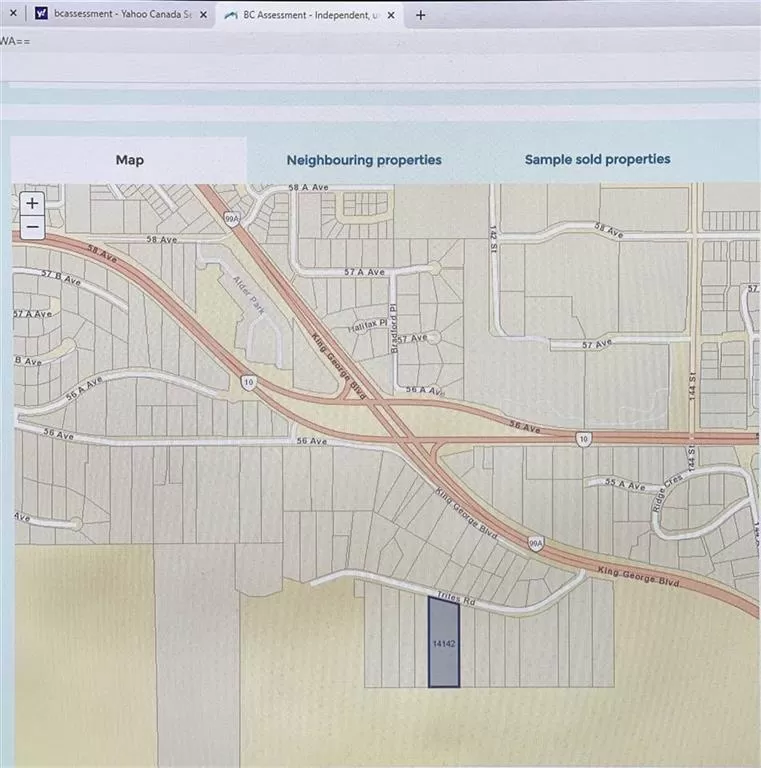Open the Neighbouring properties tab
The height and width of the screenshot is (768, 761).
(x=364, y=160)
